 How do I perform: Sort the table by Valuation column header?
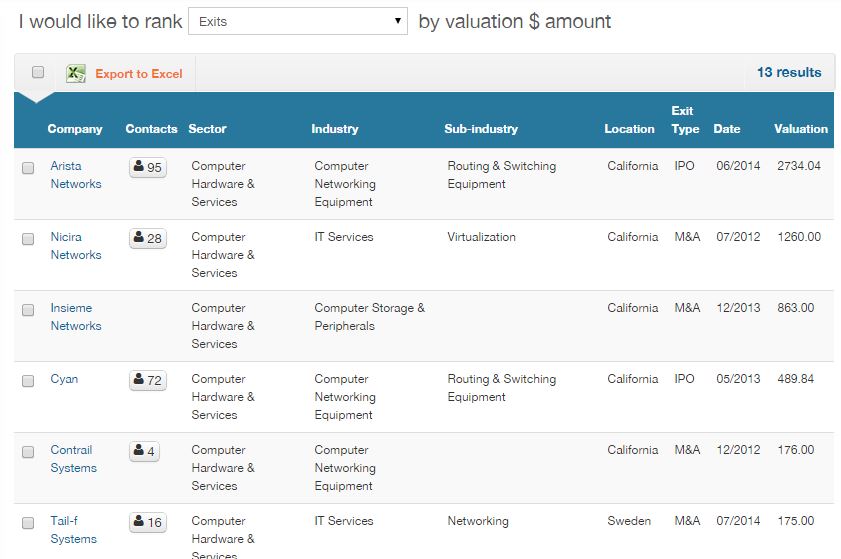point(800,129)
